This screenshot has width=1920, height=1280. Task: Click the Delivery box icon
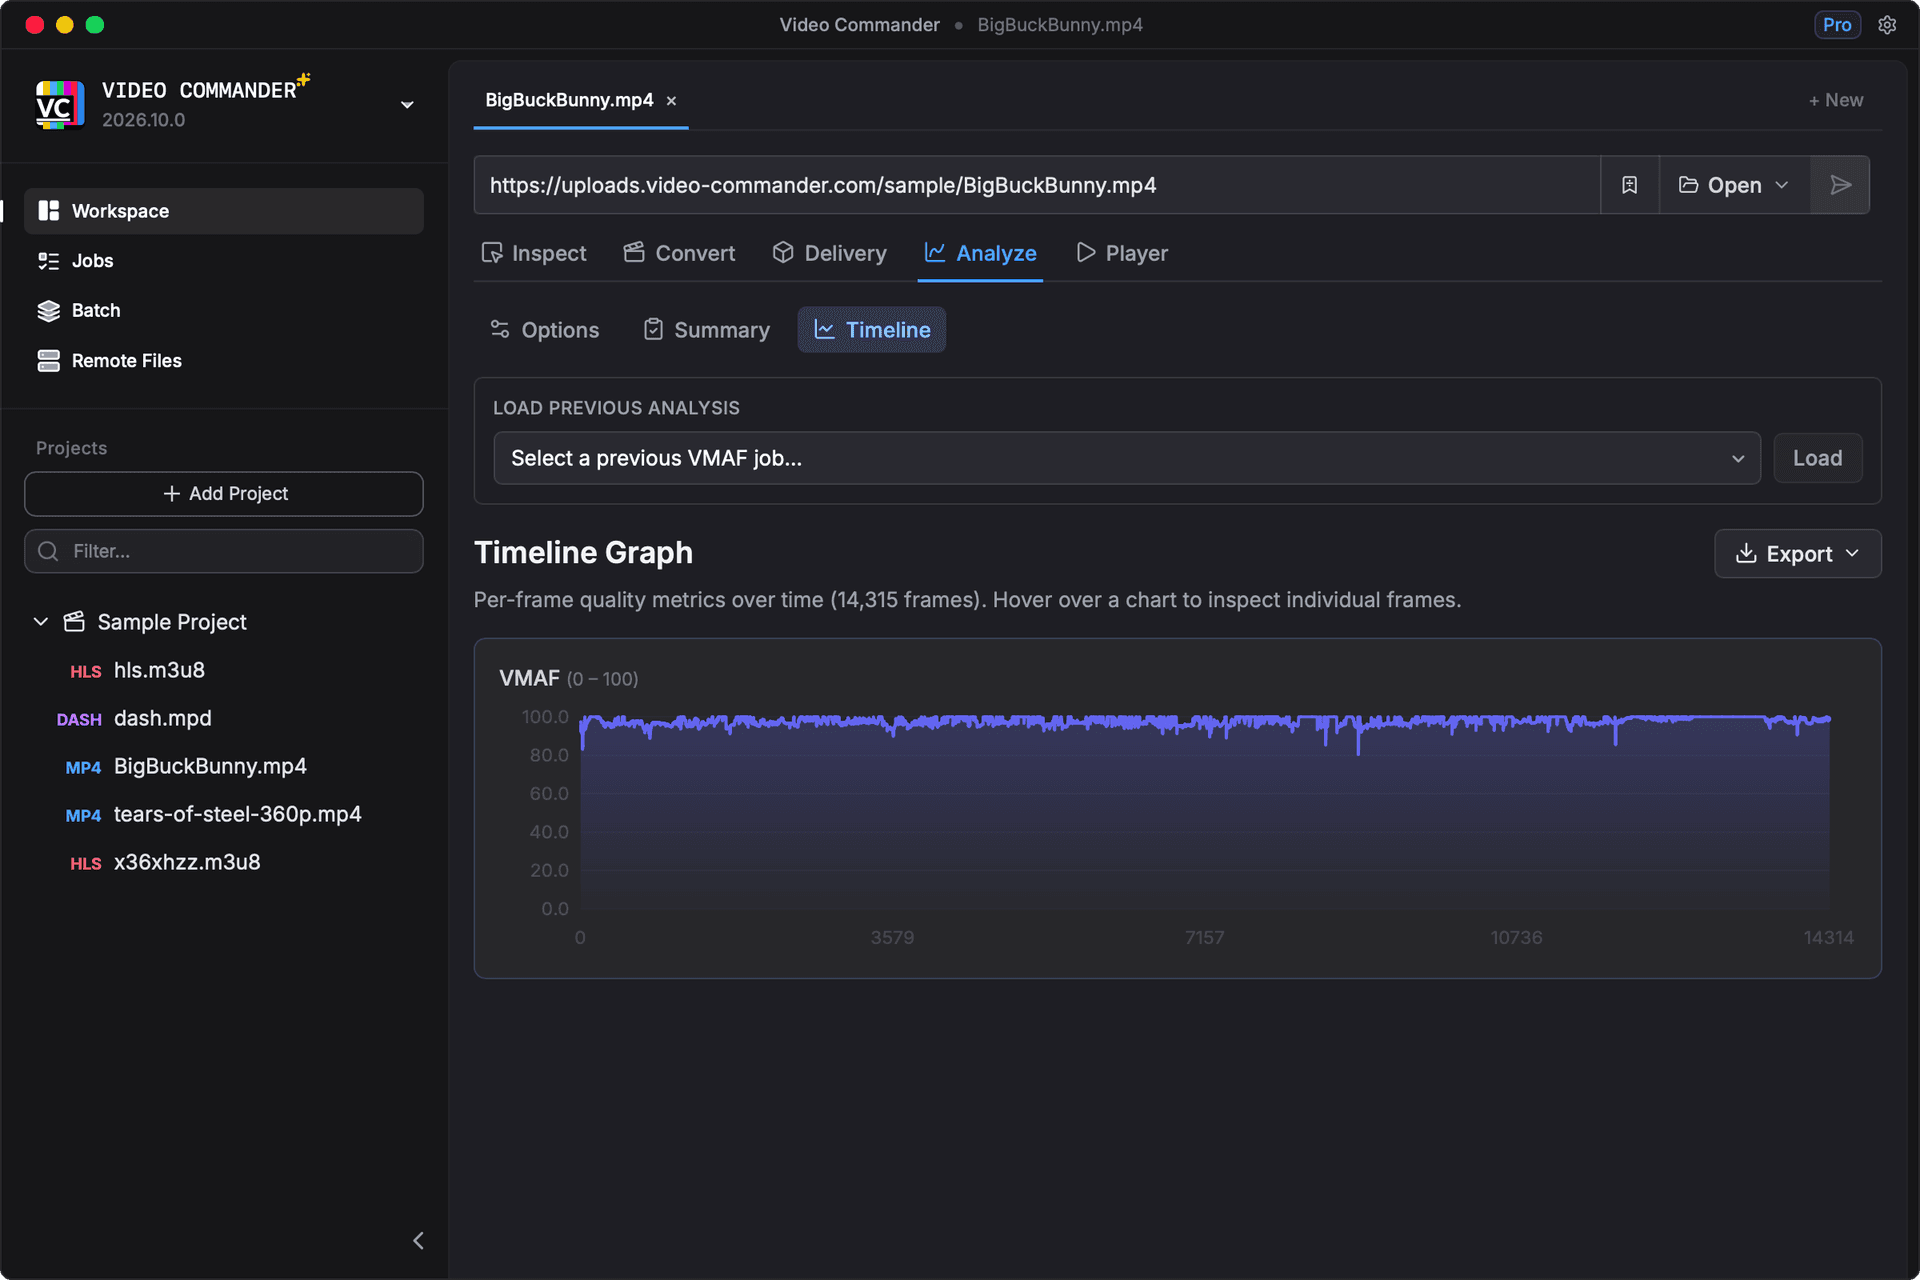[x=783, y=253]
